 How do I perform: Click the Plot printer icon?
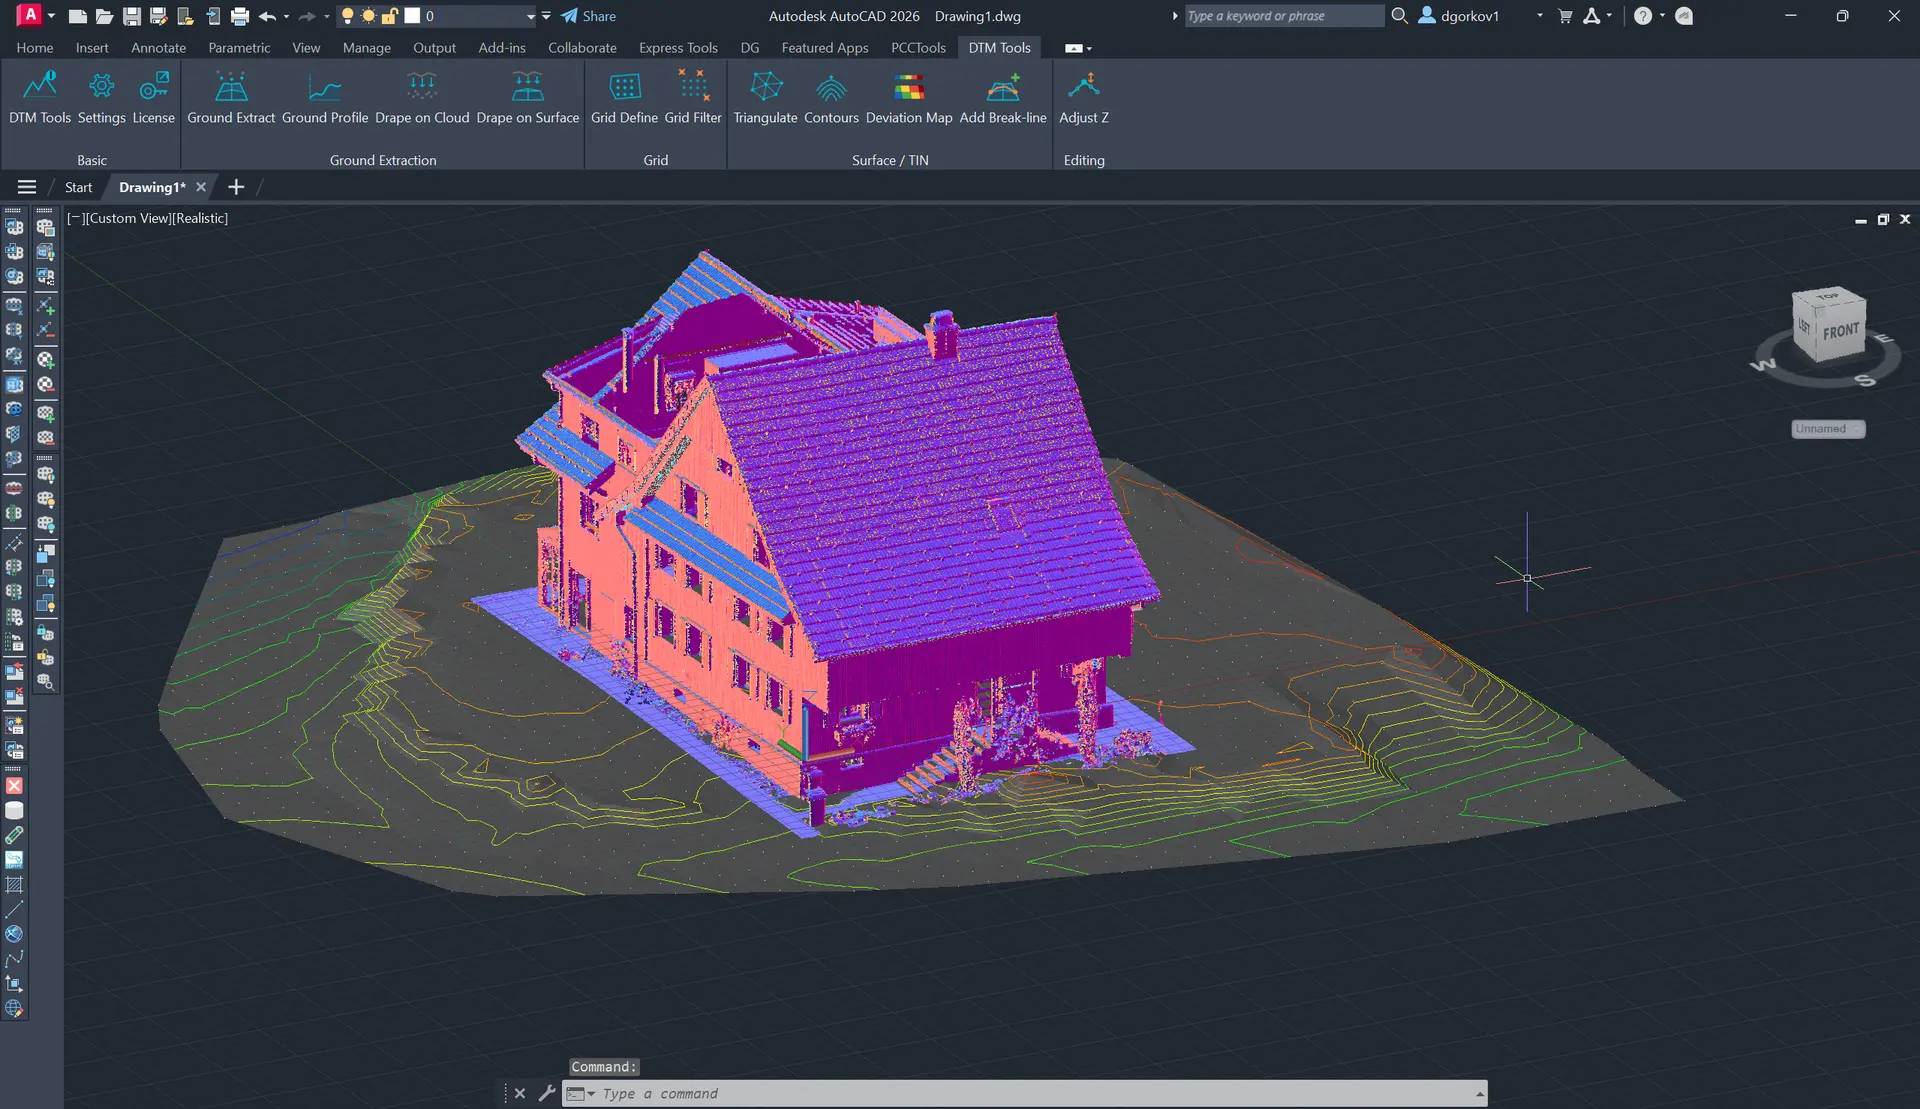coord(240,16)
